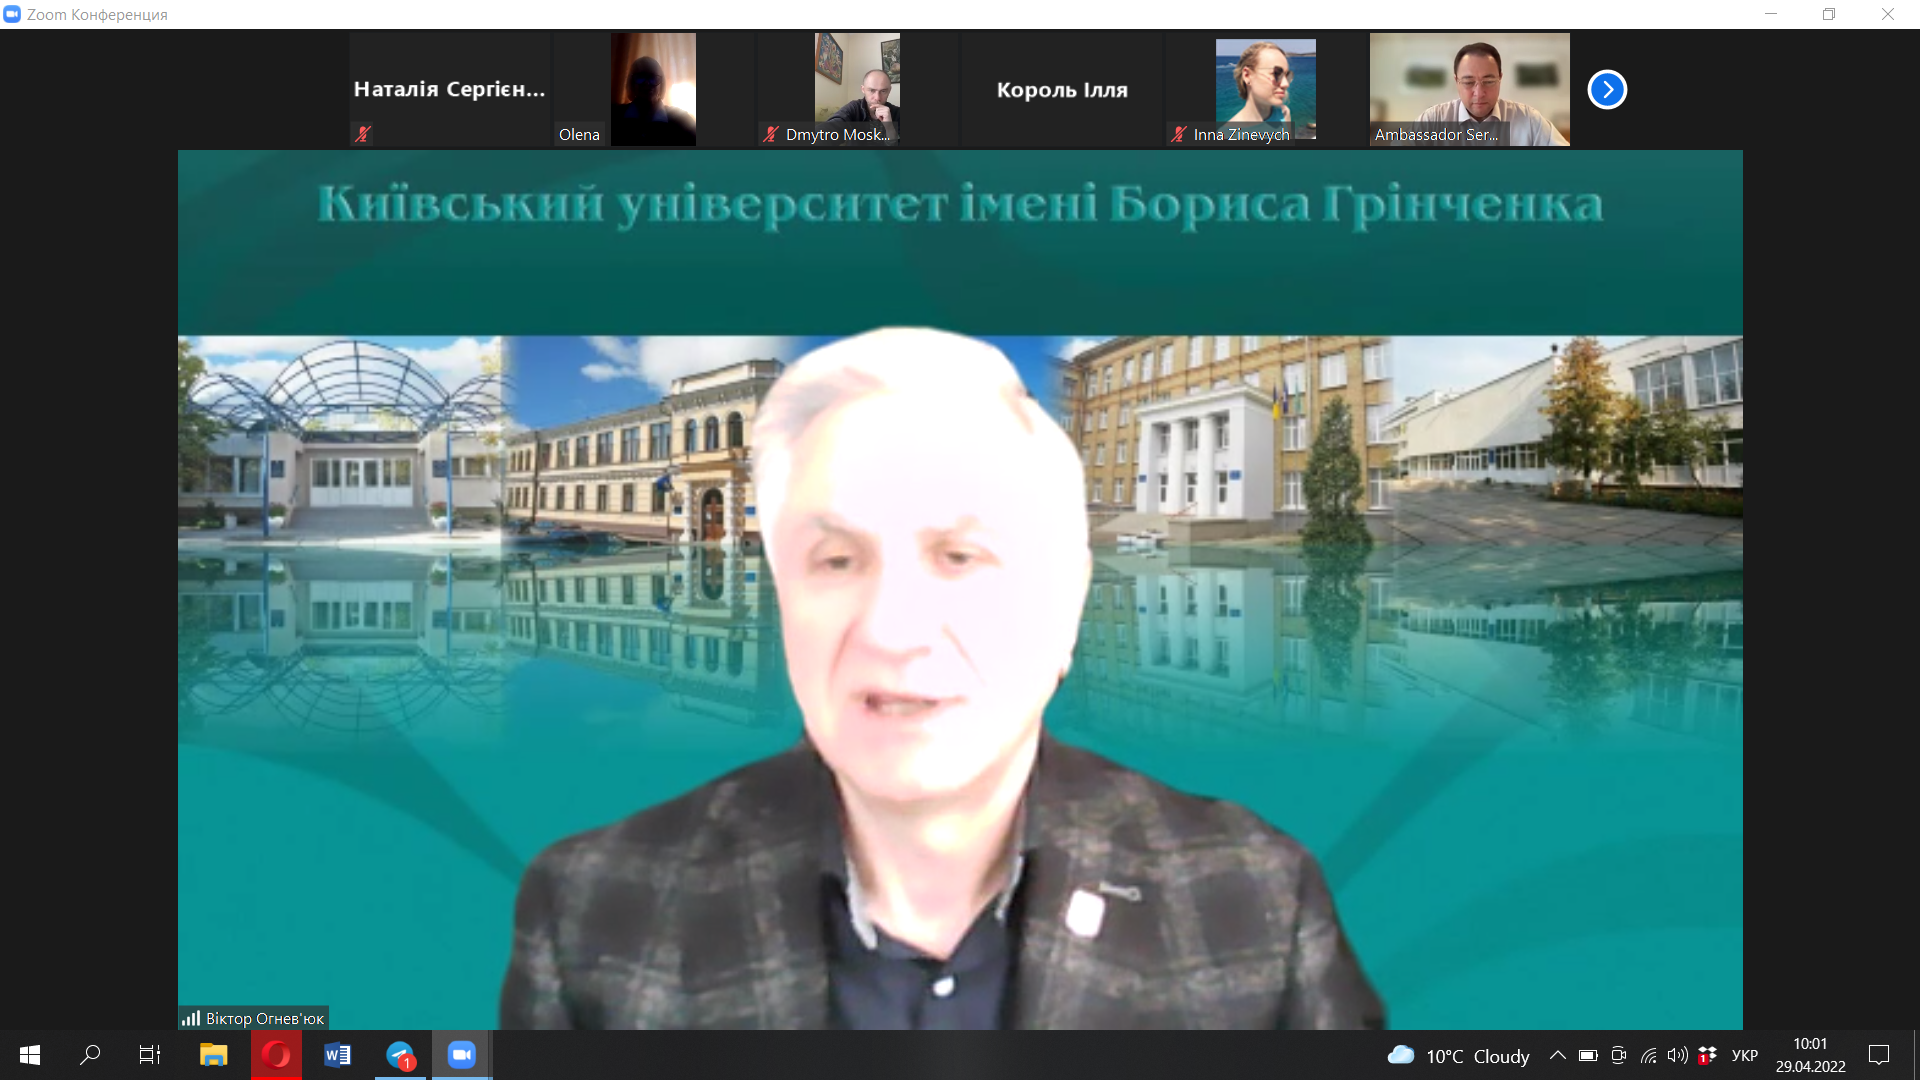
Task: Show next participants with blue arrow
Action: pyautogui.click(x=1607, y=90)
